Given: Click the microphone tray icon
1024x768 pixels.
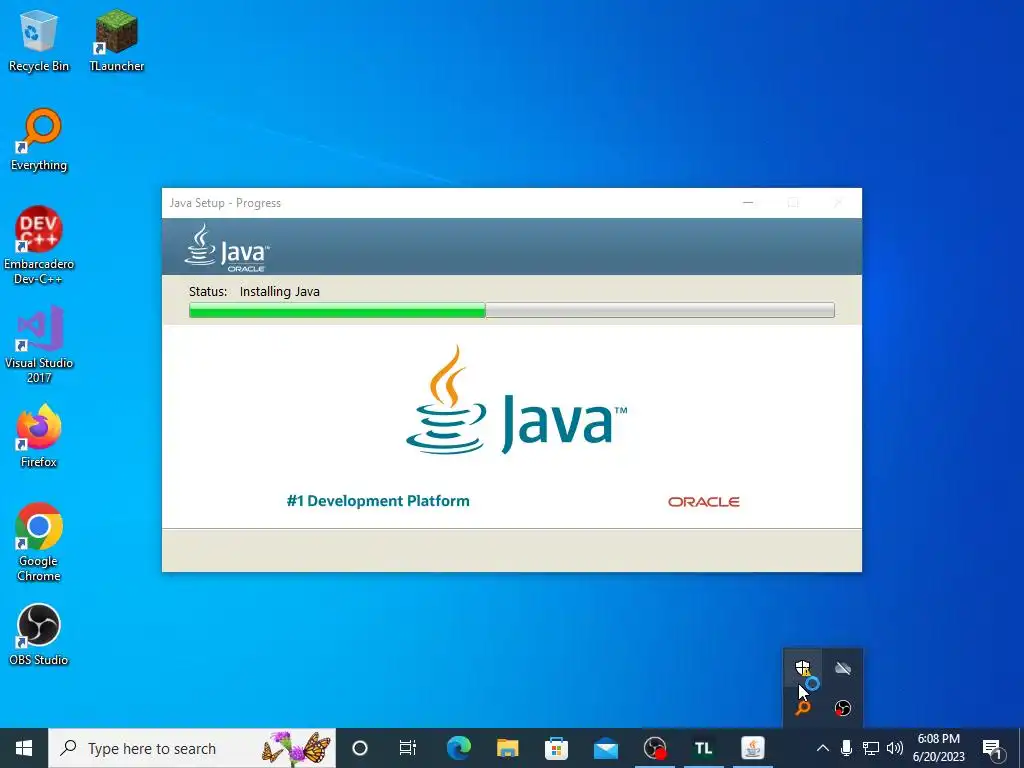Looking at the screenshot, I should point(846,748).
